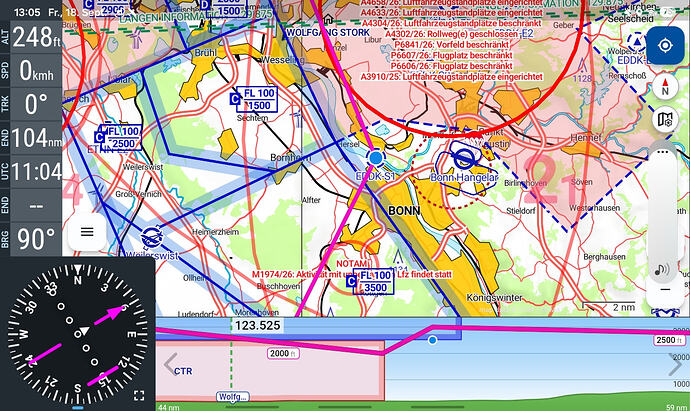The image size is (690, 411).
Task: Tap the M1974/26 NOTAM text
Action: (352, 275)
